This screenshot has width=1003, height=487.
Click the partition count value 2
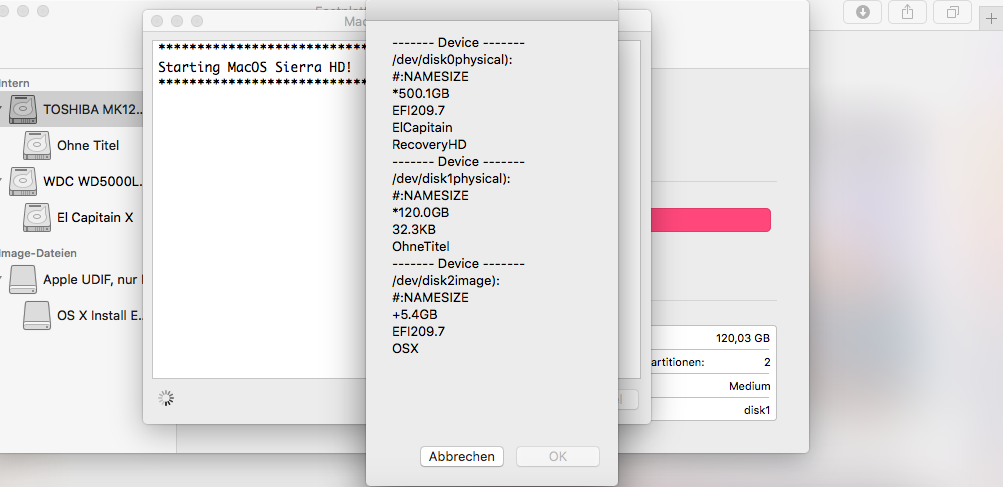pyautogui.click(x=767, y=362)
